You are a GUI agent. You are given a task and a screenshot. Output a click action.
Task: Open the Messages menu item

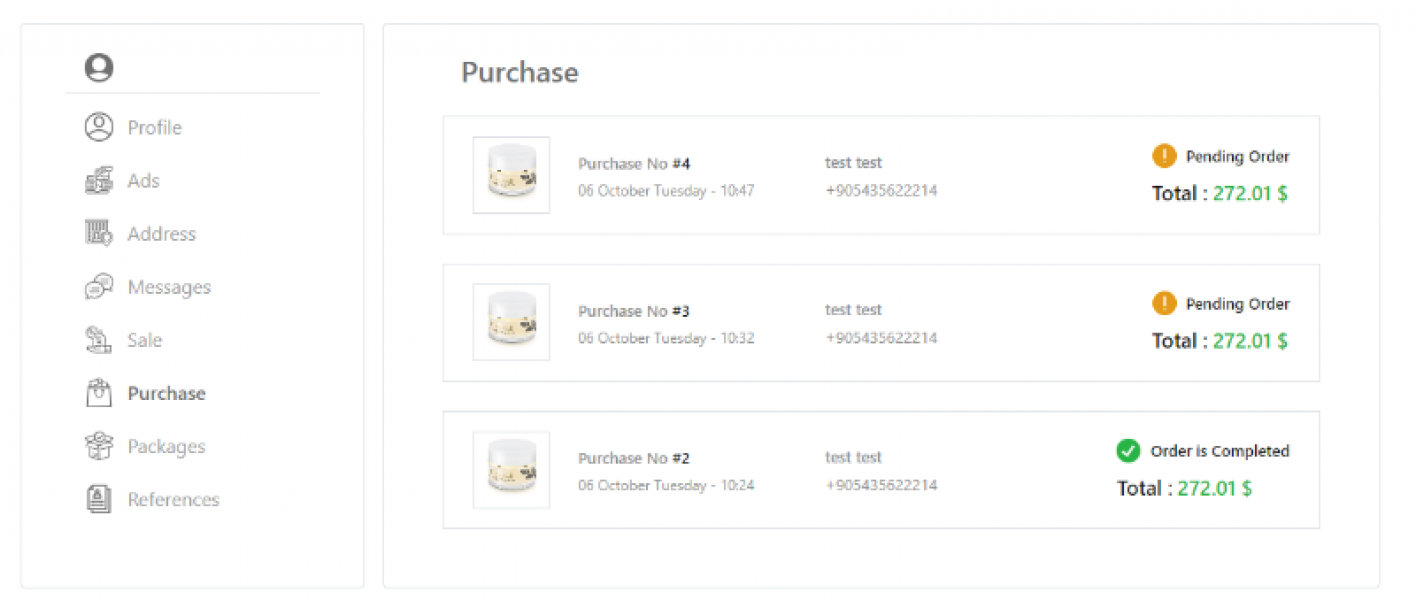[x=169, y=287]
